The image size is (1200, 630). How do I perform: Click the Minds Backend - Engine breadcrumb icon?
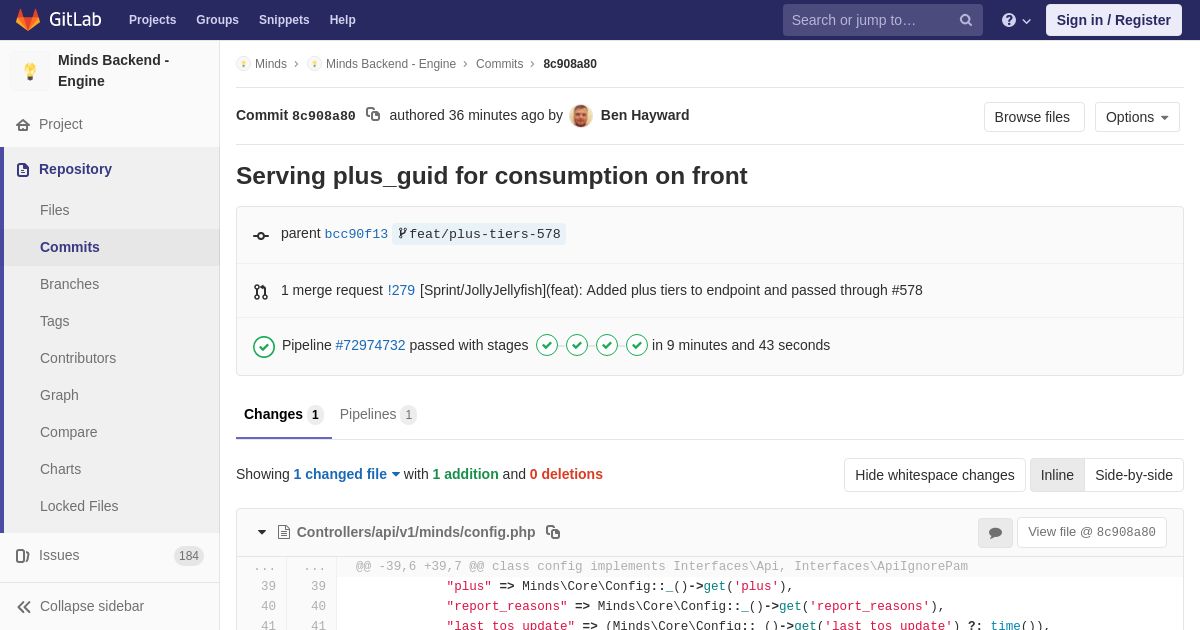pyautogui.click(x=314, y=64)
